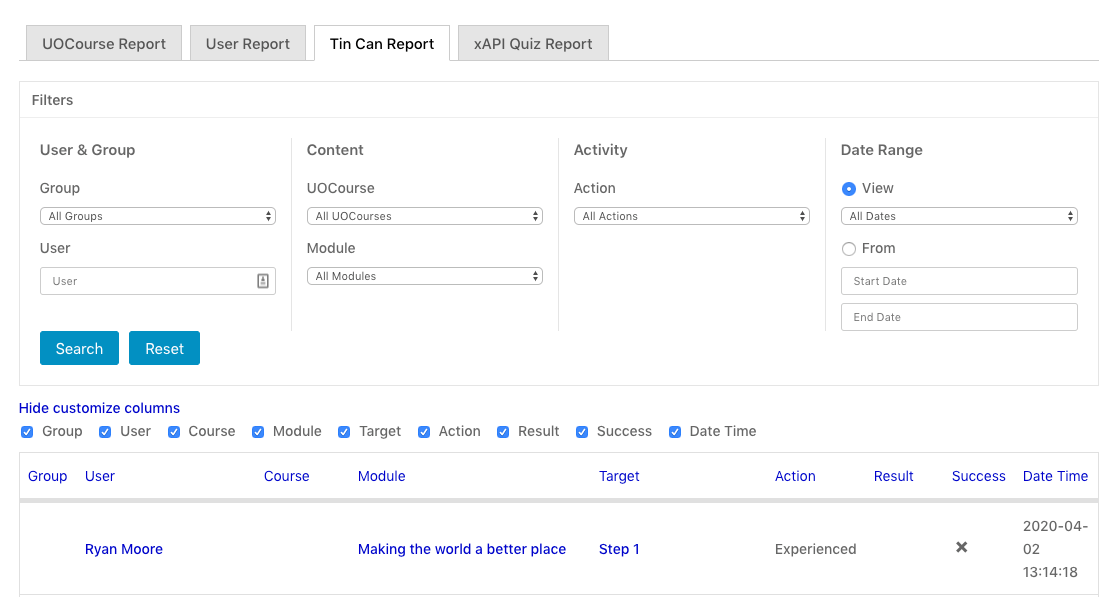Select the From date range radio button
Image resolution: width=1115 pixels, height=597 pixels.
(x=849, y=249)
